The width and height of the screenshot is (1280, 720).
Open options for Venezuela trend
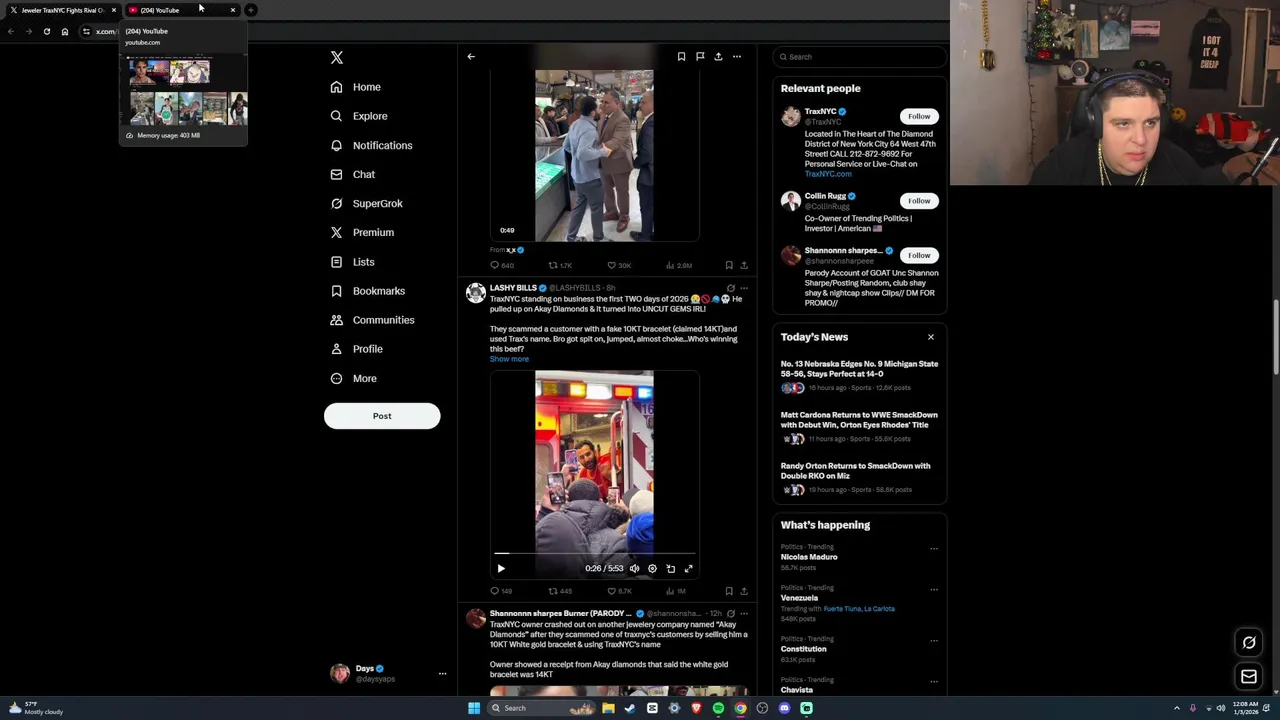pos(934,589)
